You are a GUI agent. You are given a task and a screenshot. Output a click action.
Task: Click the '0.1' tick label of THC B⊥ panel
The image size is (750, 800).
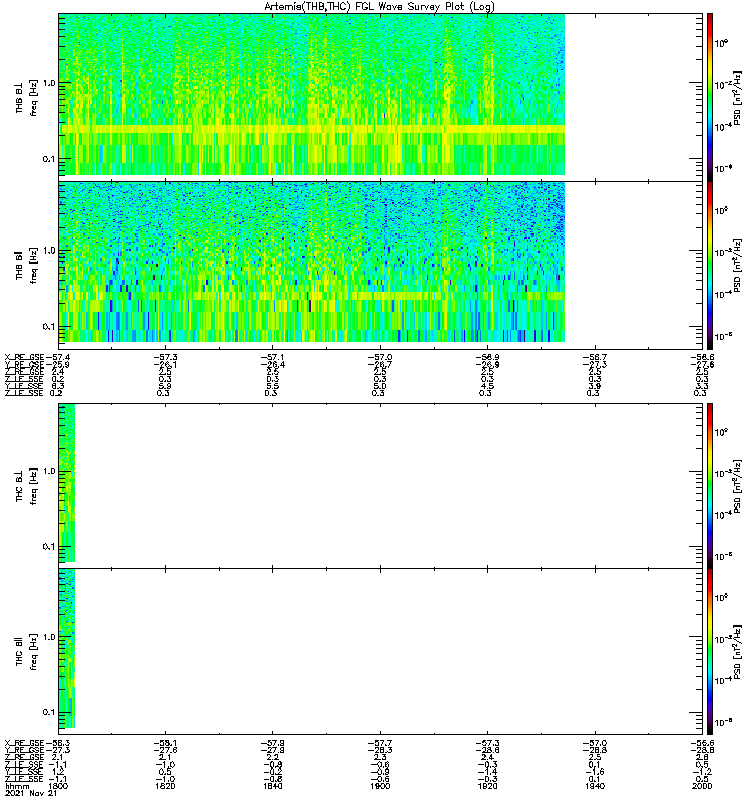49,546
